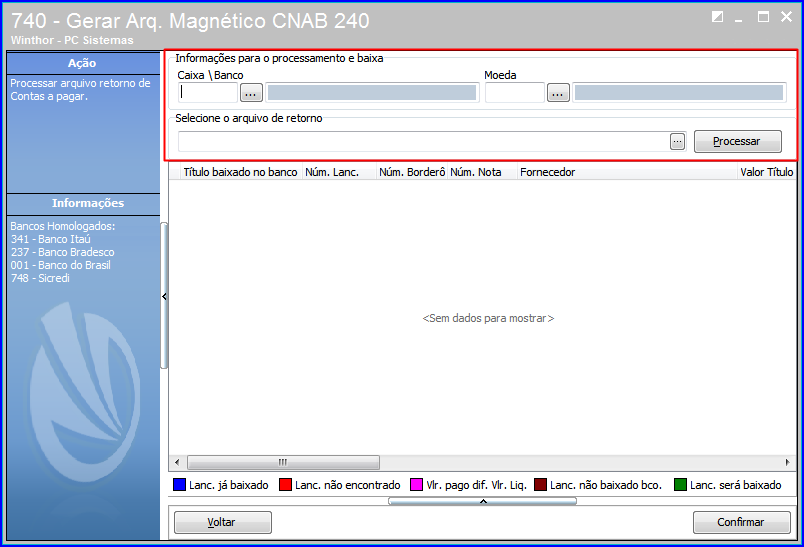Image resolution: width=804 pixels, height=547 pixels.
Task: Click the red Lanc. não encontrado swatch
Action: (286, 485)
